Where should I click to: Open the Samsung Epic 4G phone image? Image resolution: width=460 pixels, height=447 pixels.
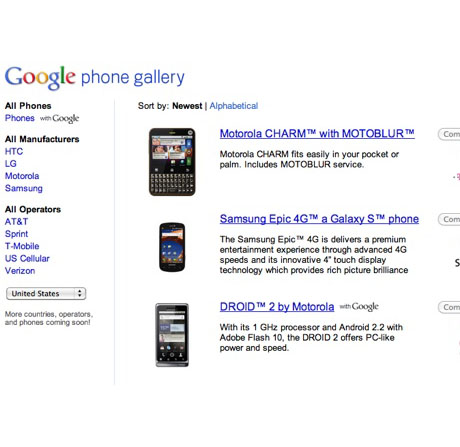[172, 247]
